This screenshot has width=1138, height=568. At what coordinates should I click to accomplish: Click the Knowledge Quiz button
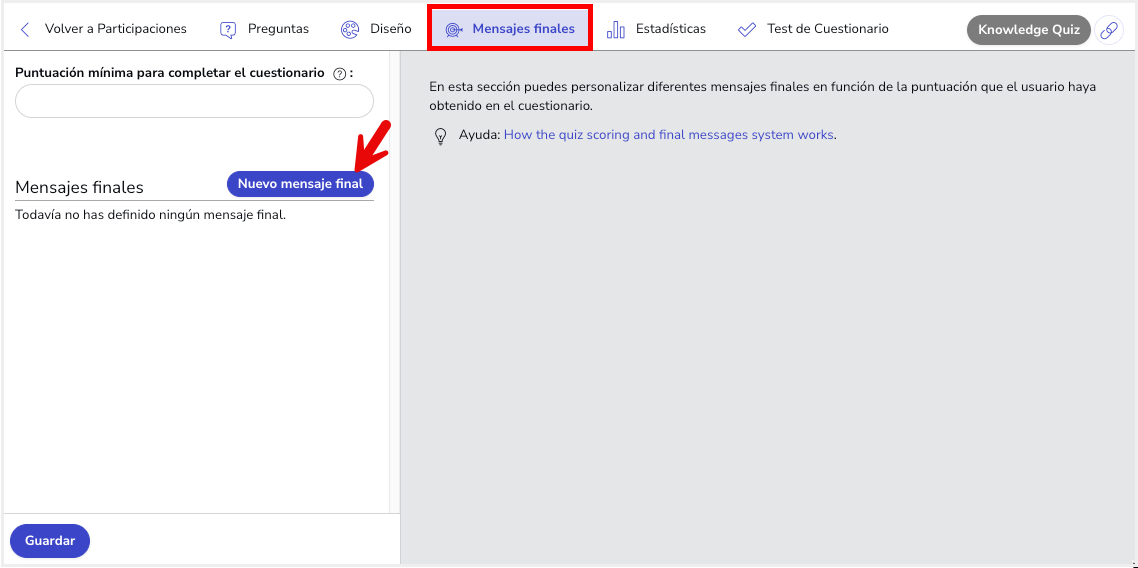click(1028, 30)
